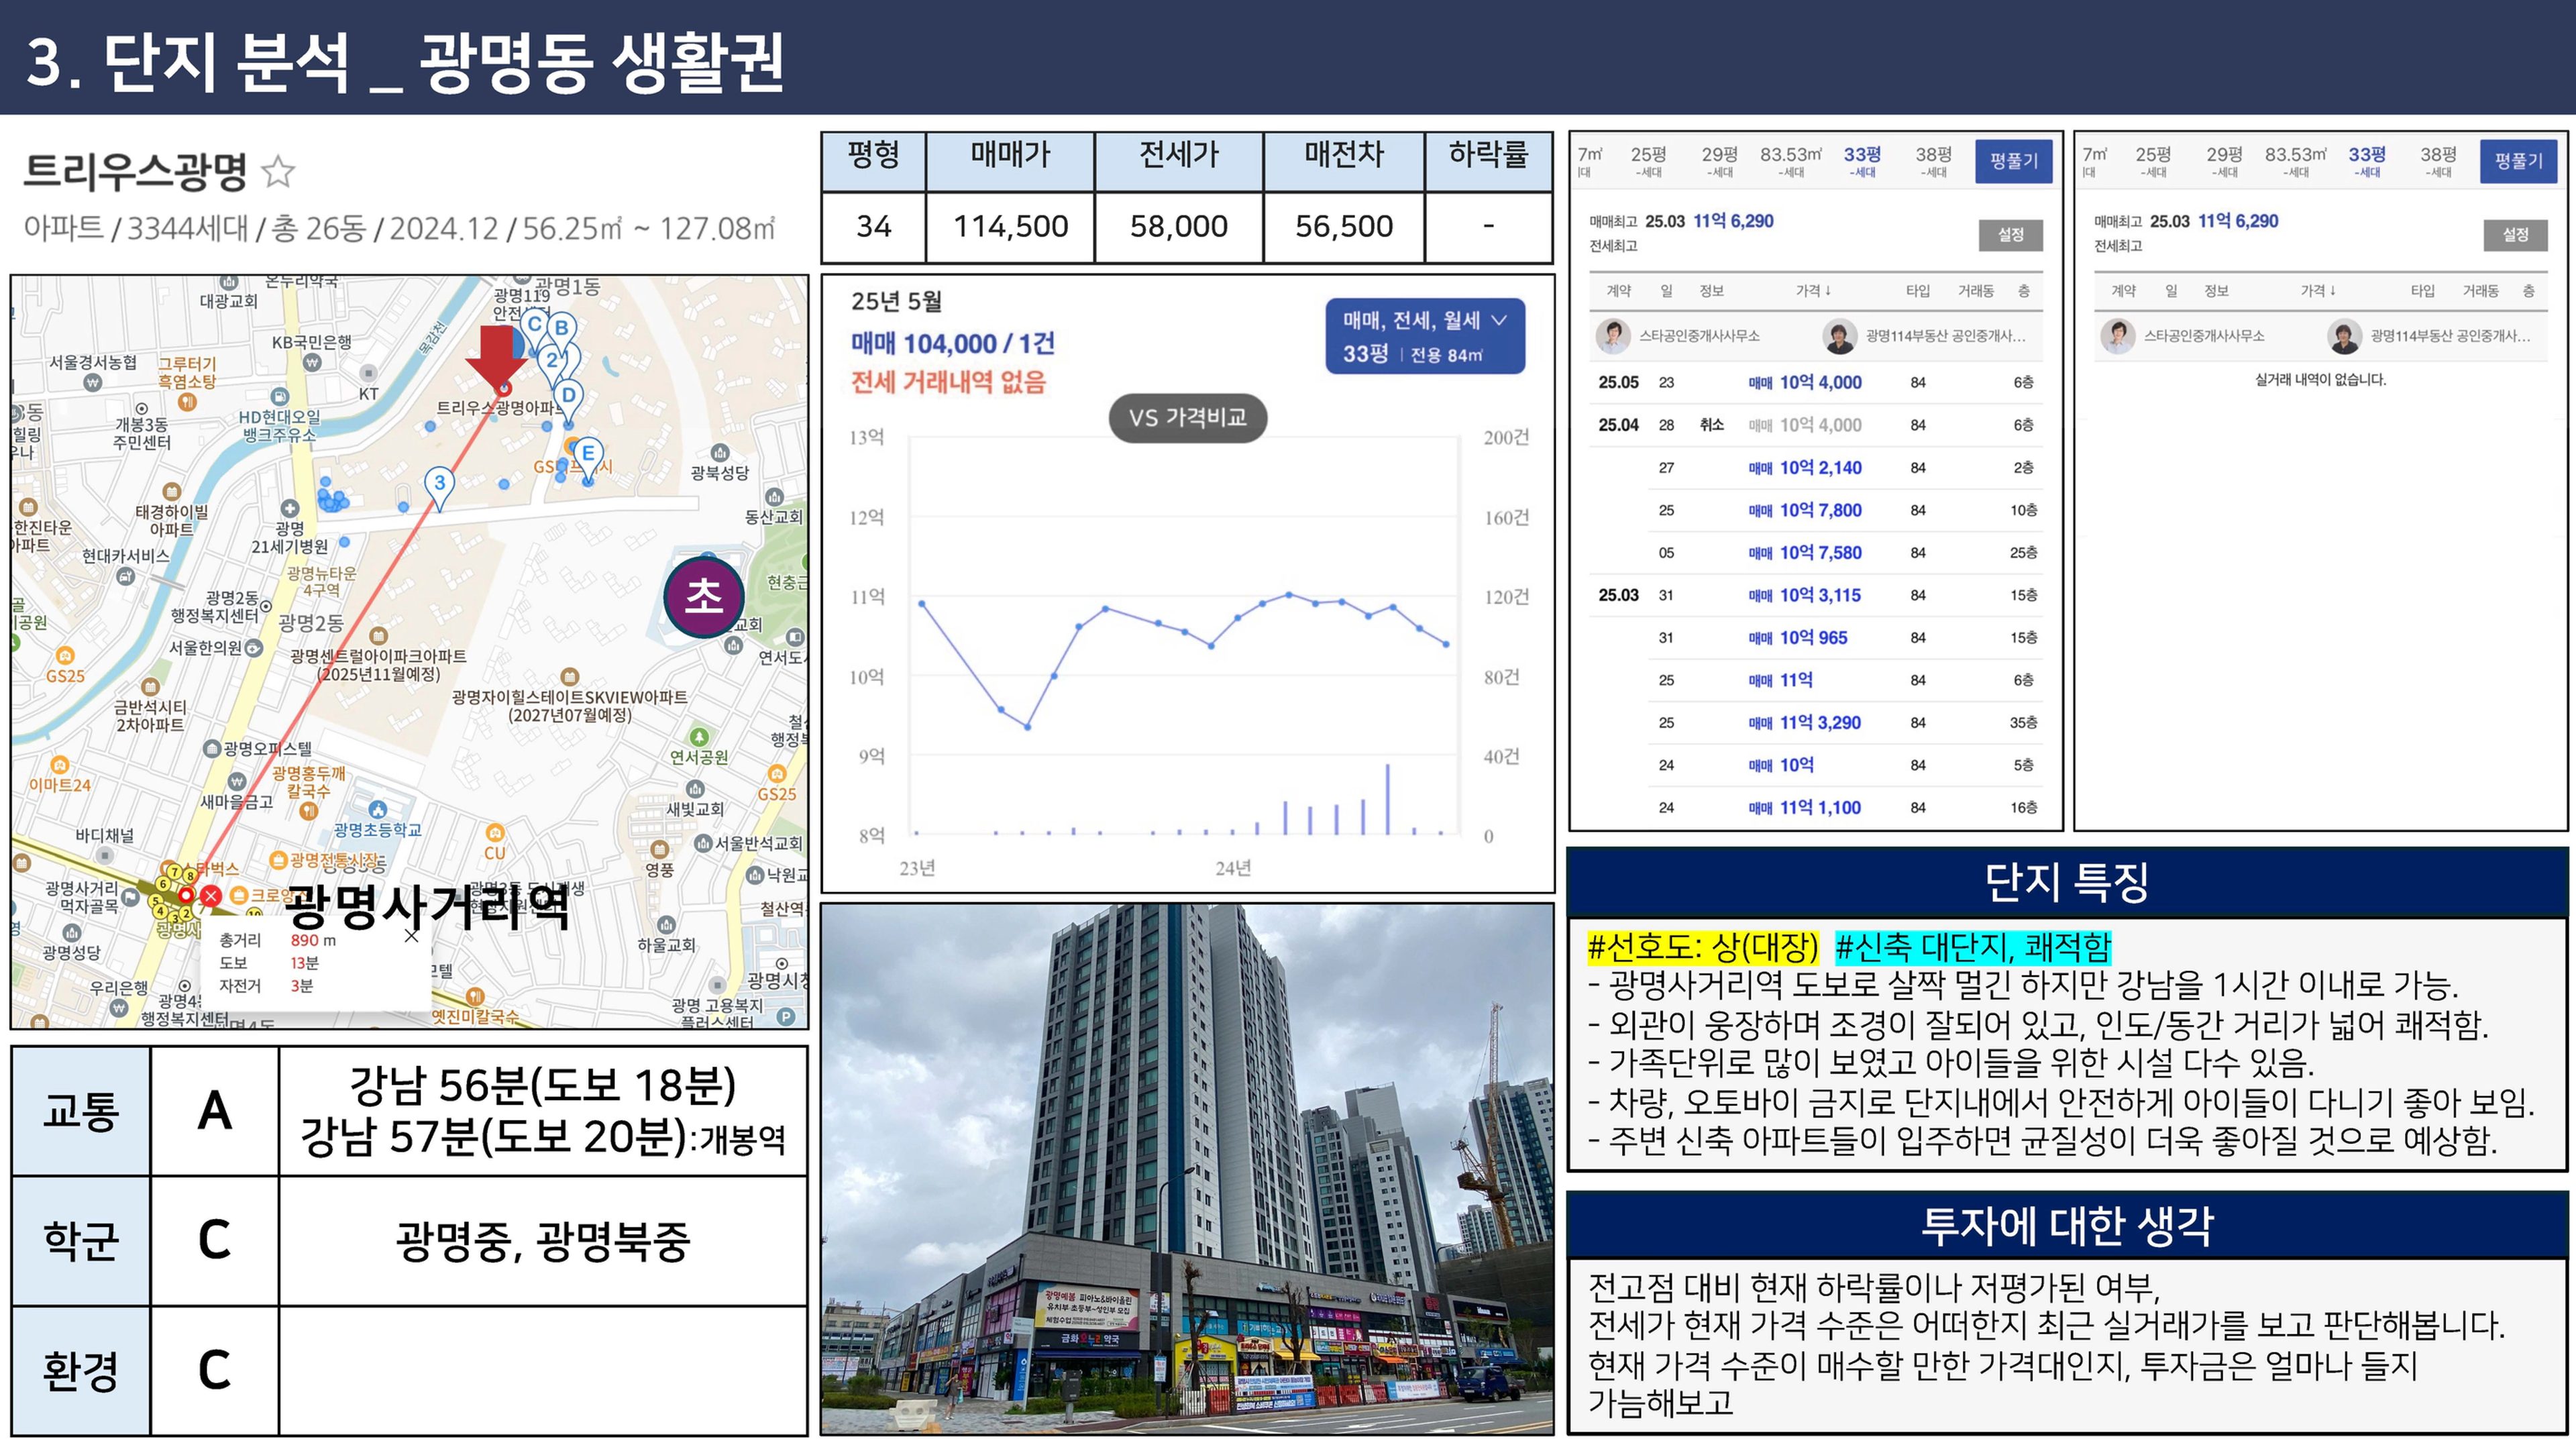Click the 매매 11억 1,100 transaction row
This screenshot has width=2576, height=1449.
[1815, 807]
